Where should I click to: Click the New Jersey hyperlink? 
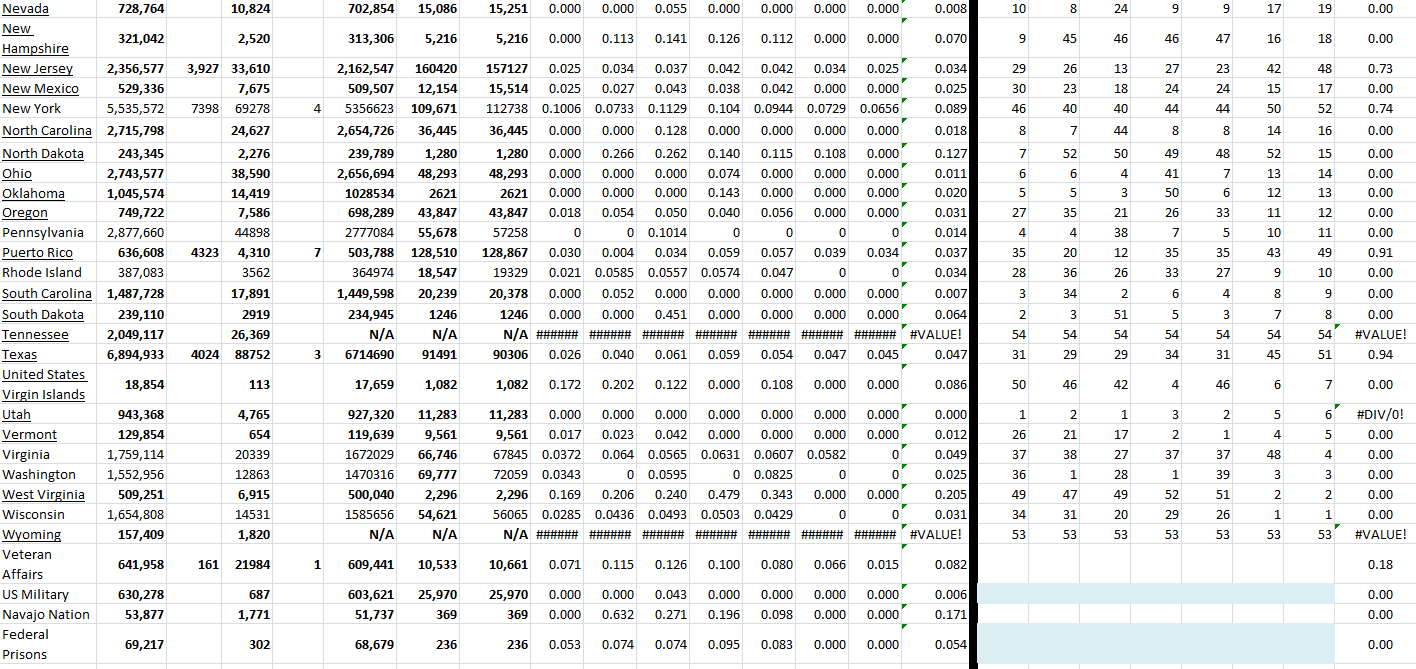(x=36, y=68)
